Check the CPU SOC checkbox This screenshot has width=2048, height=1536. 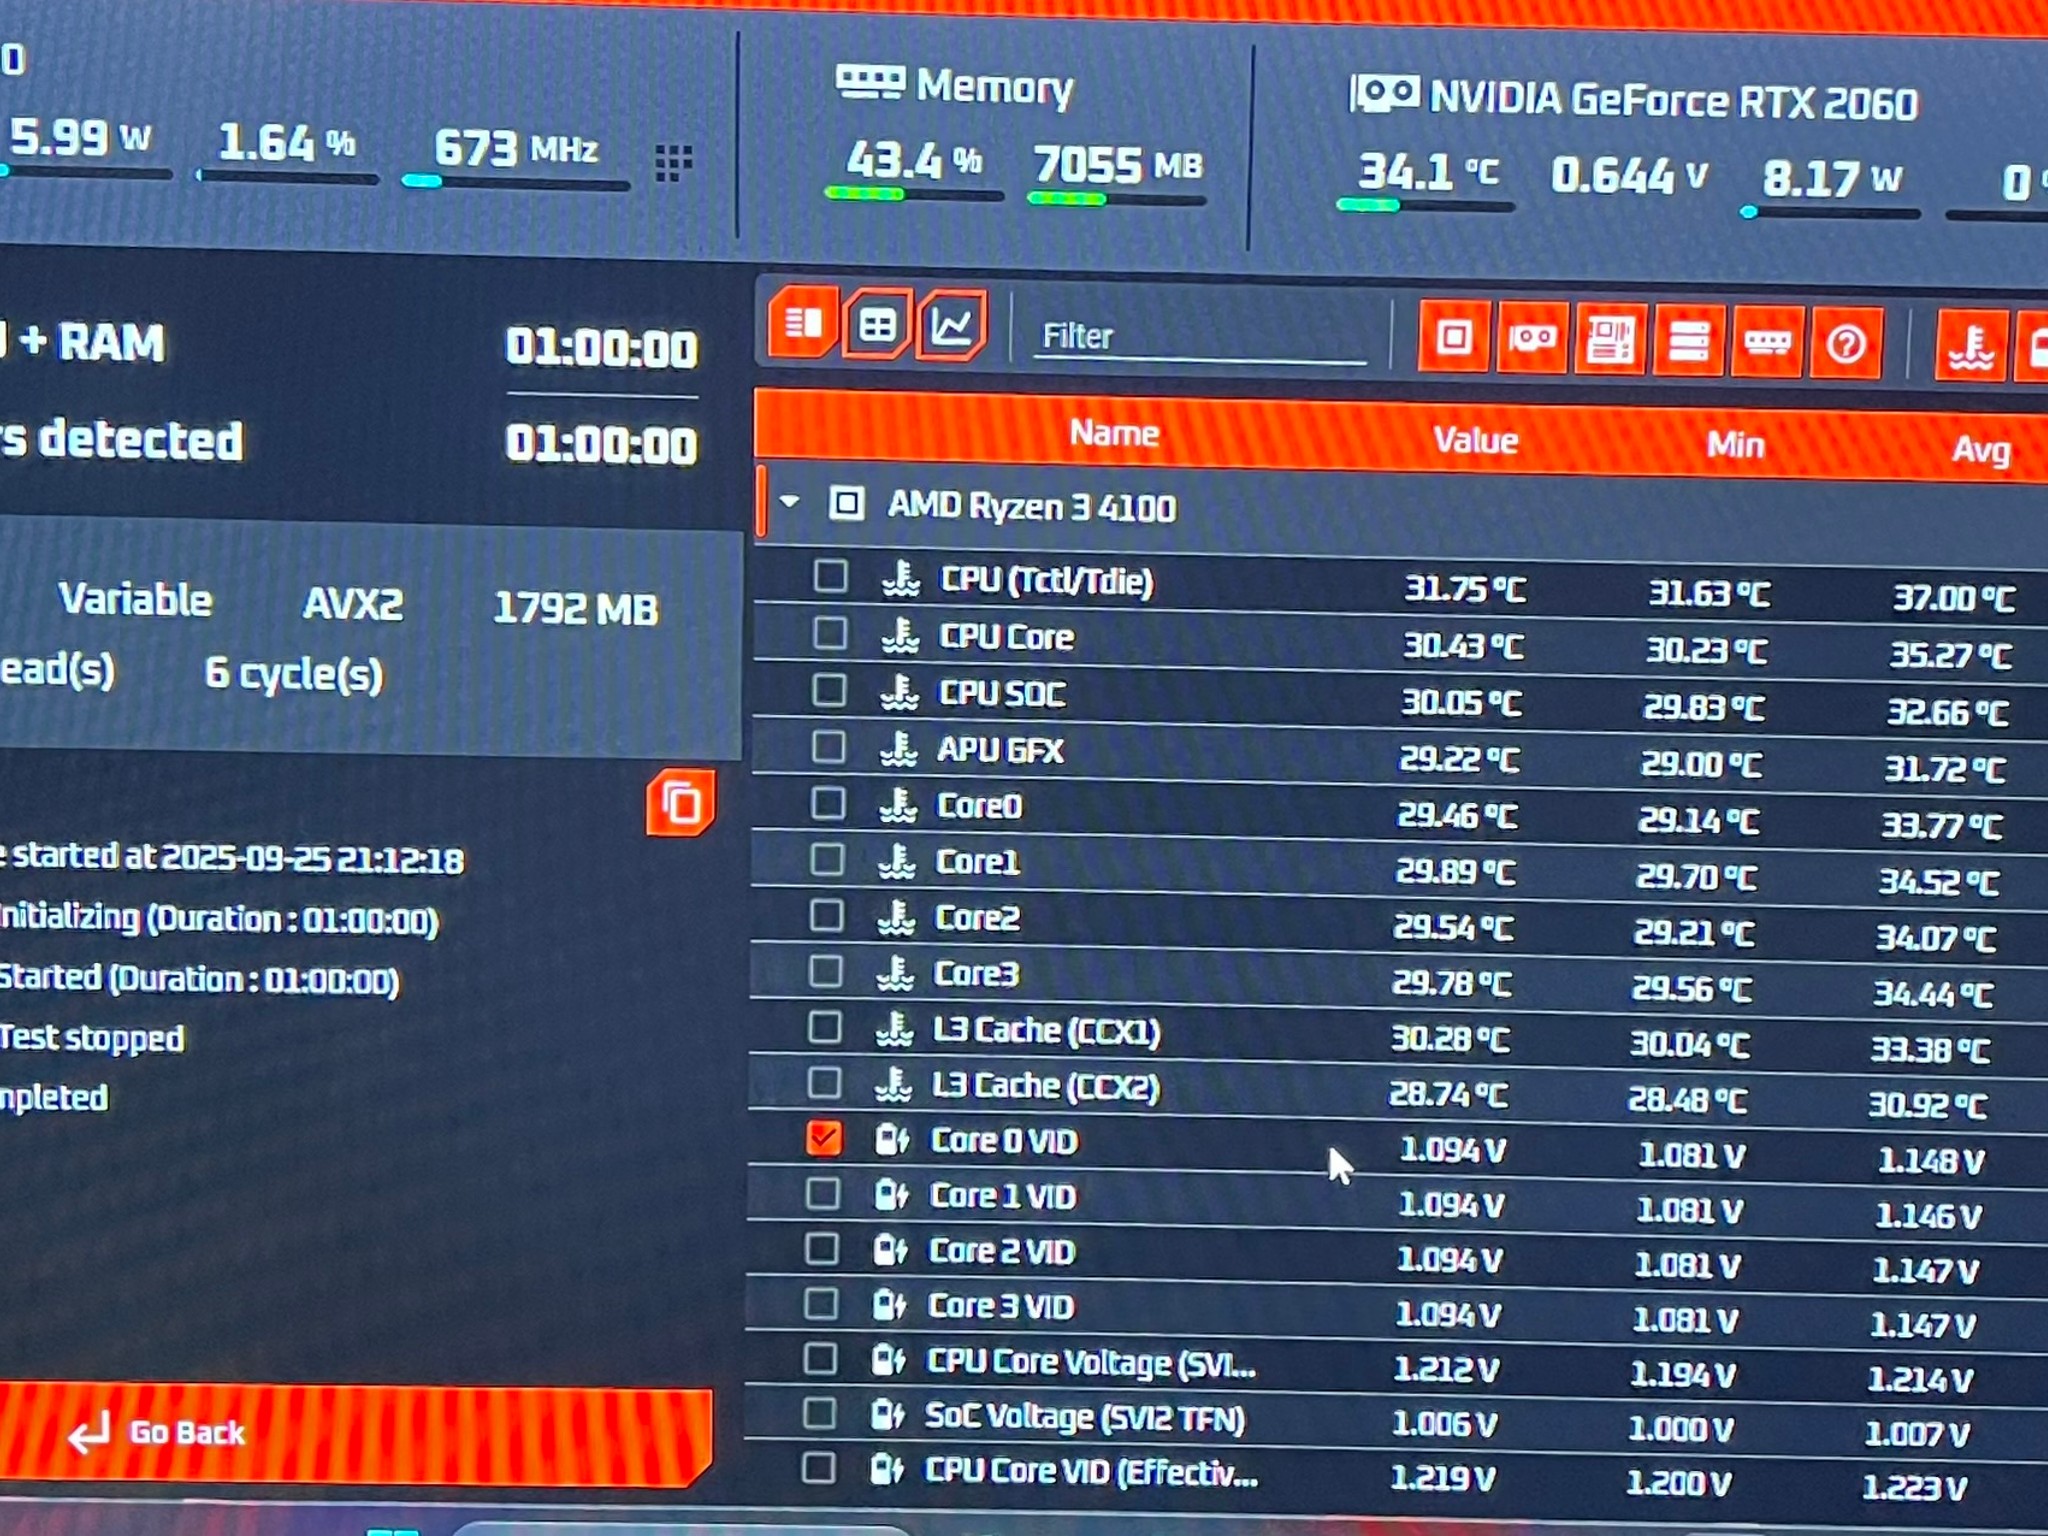pyautogui.click(x=829, y=690)
